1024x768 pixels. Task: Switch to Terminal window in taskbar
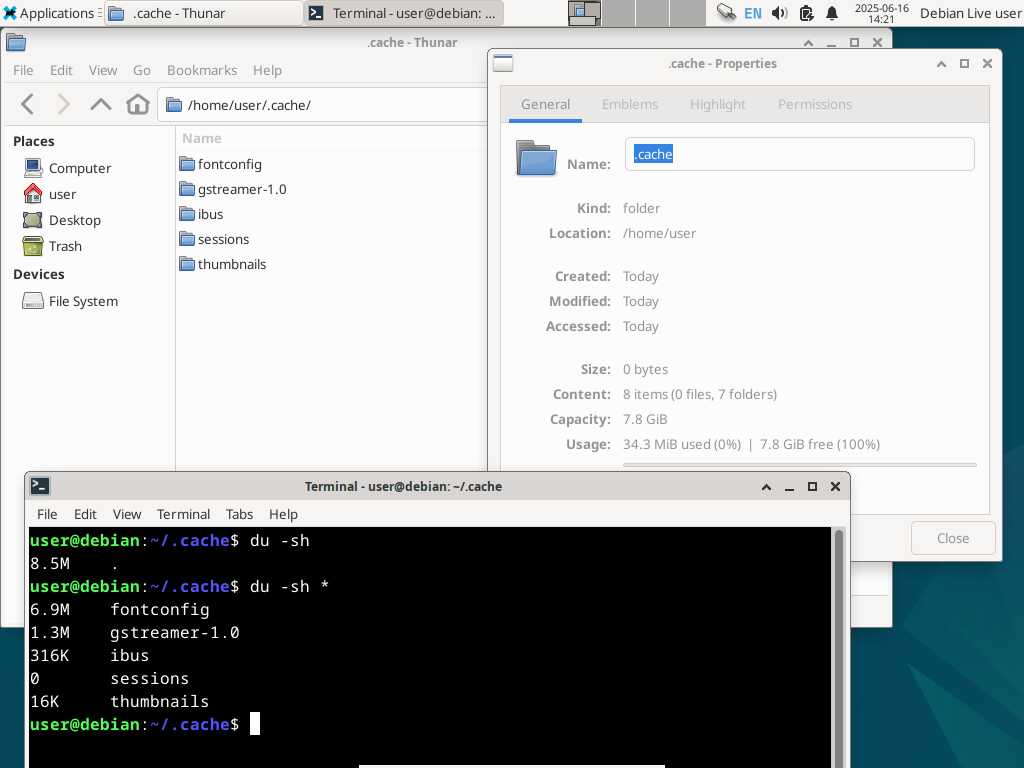point(404,13)
